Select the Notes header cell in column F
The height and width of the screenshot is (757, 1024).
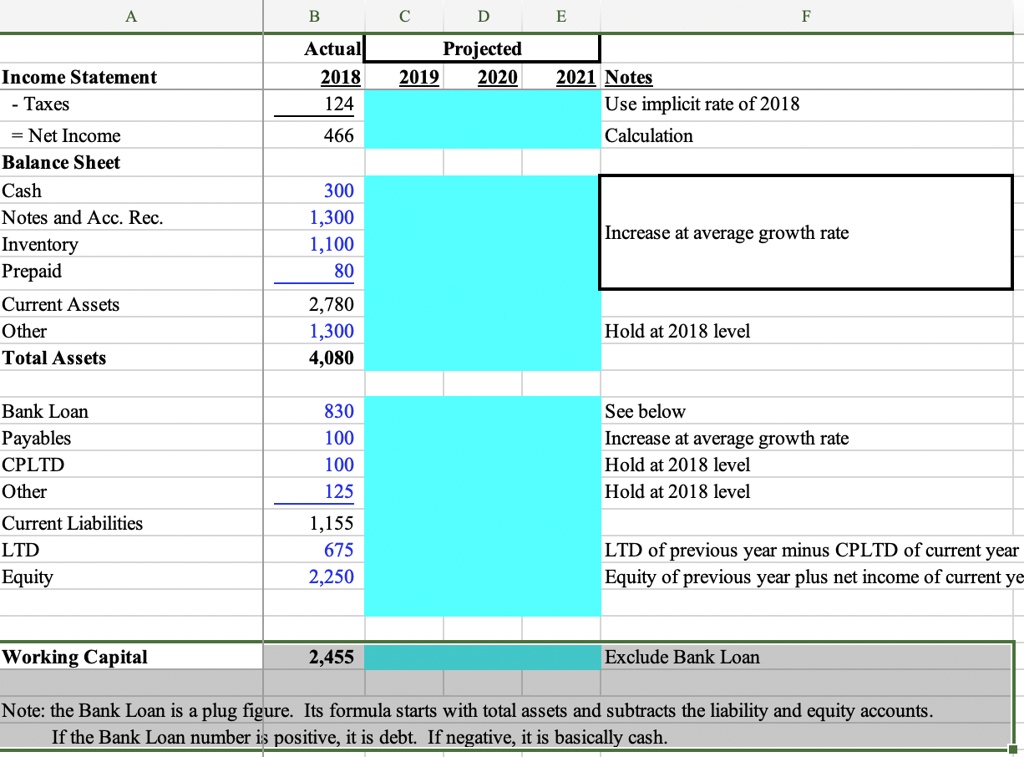(x=628, y=77)
